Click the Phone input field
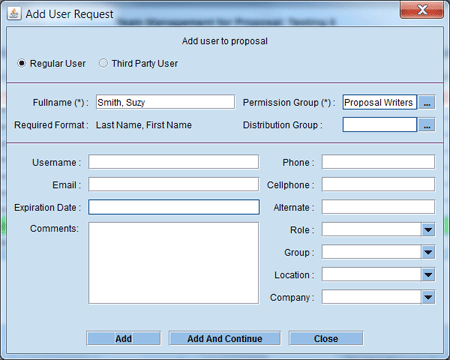 pyautogui.click(x=378, y=162)
